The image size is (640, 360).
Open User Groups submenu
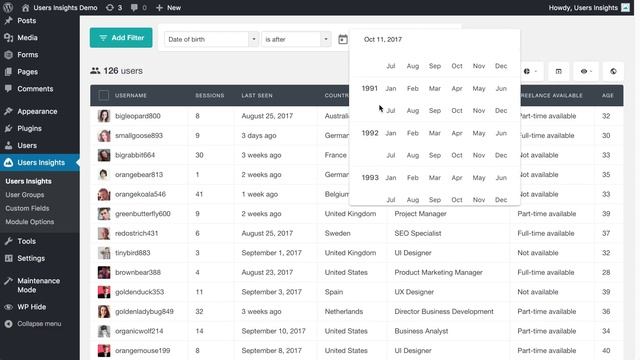[24, 195]
